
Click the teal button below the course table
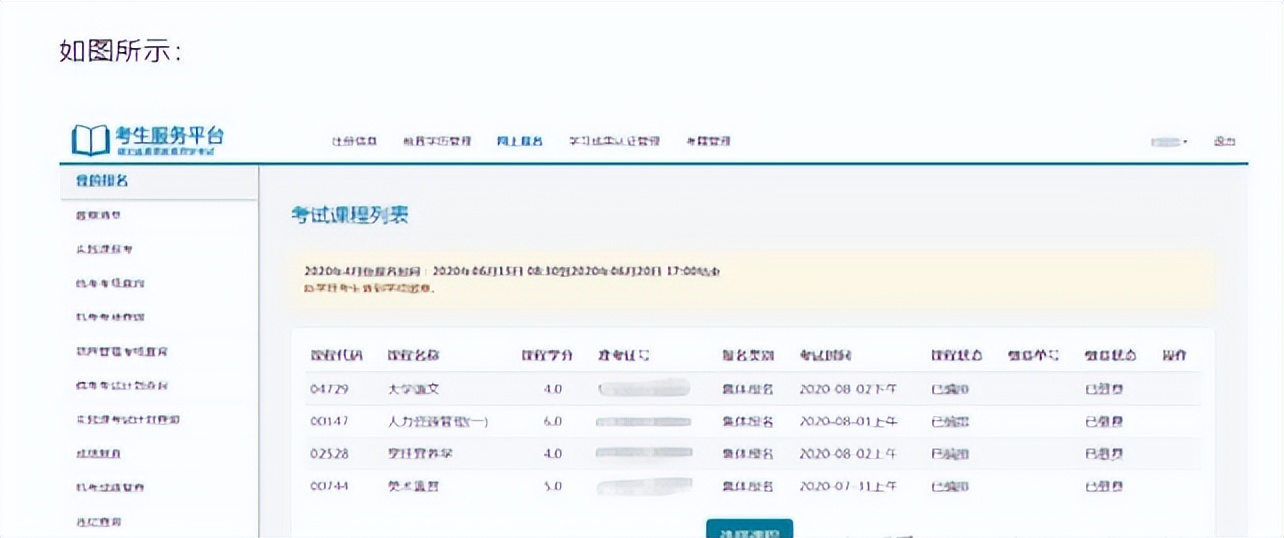(749, 529)
